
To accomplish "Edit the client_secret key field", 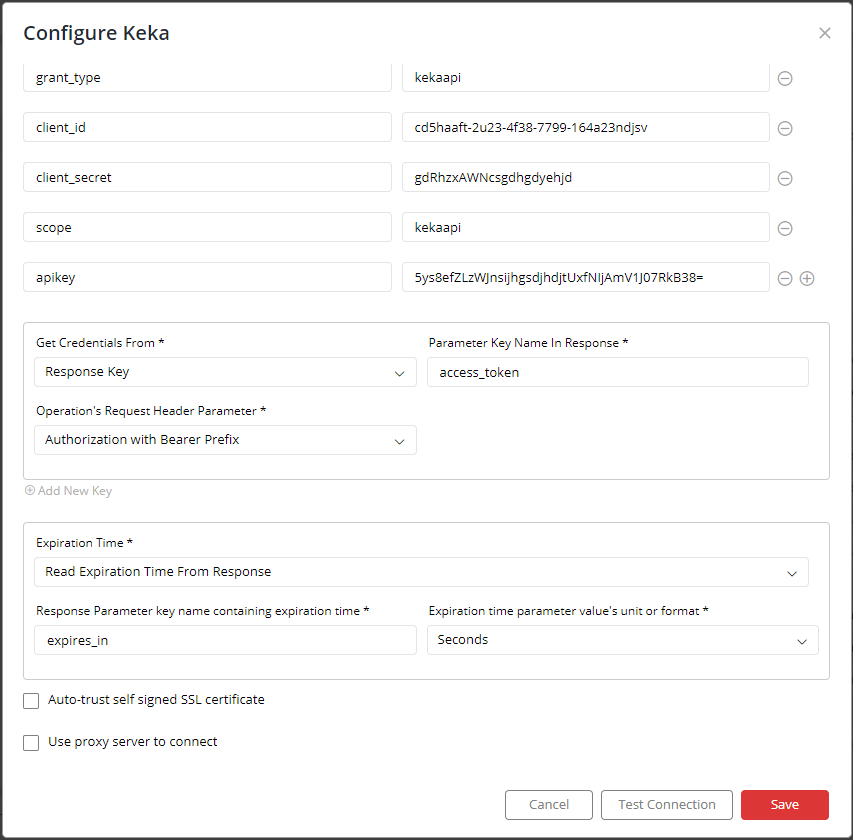I will click(x=207, y=177).
